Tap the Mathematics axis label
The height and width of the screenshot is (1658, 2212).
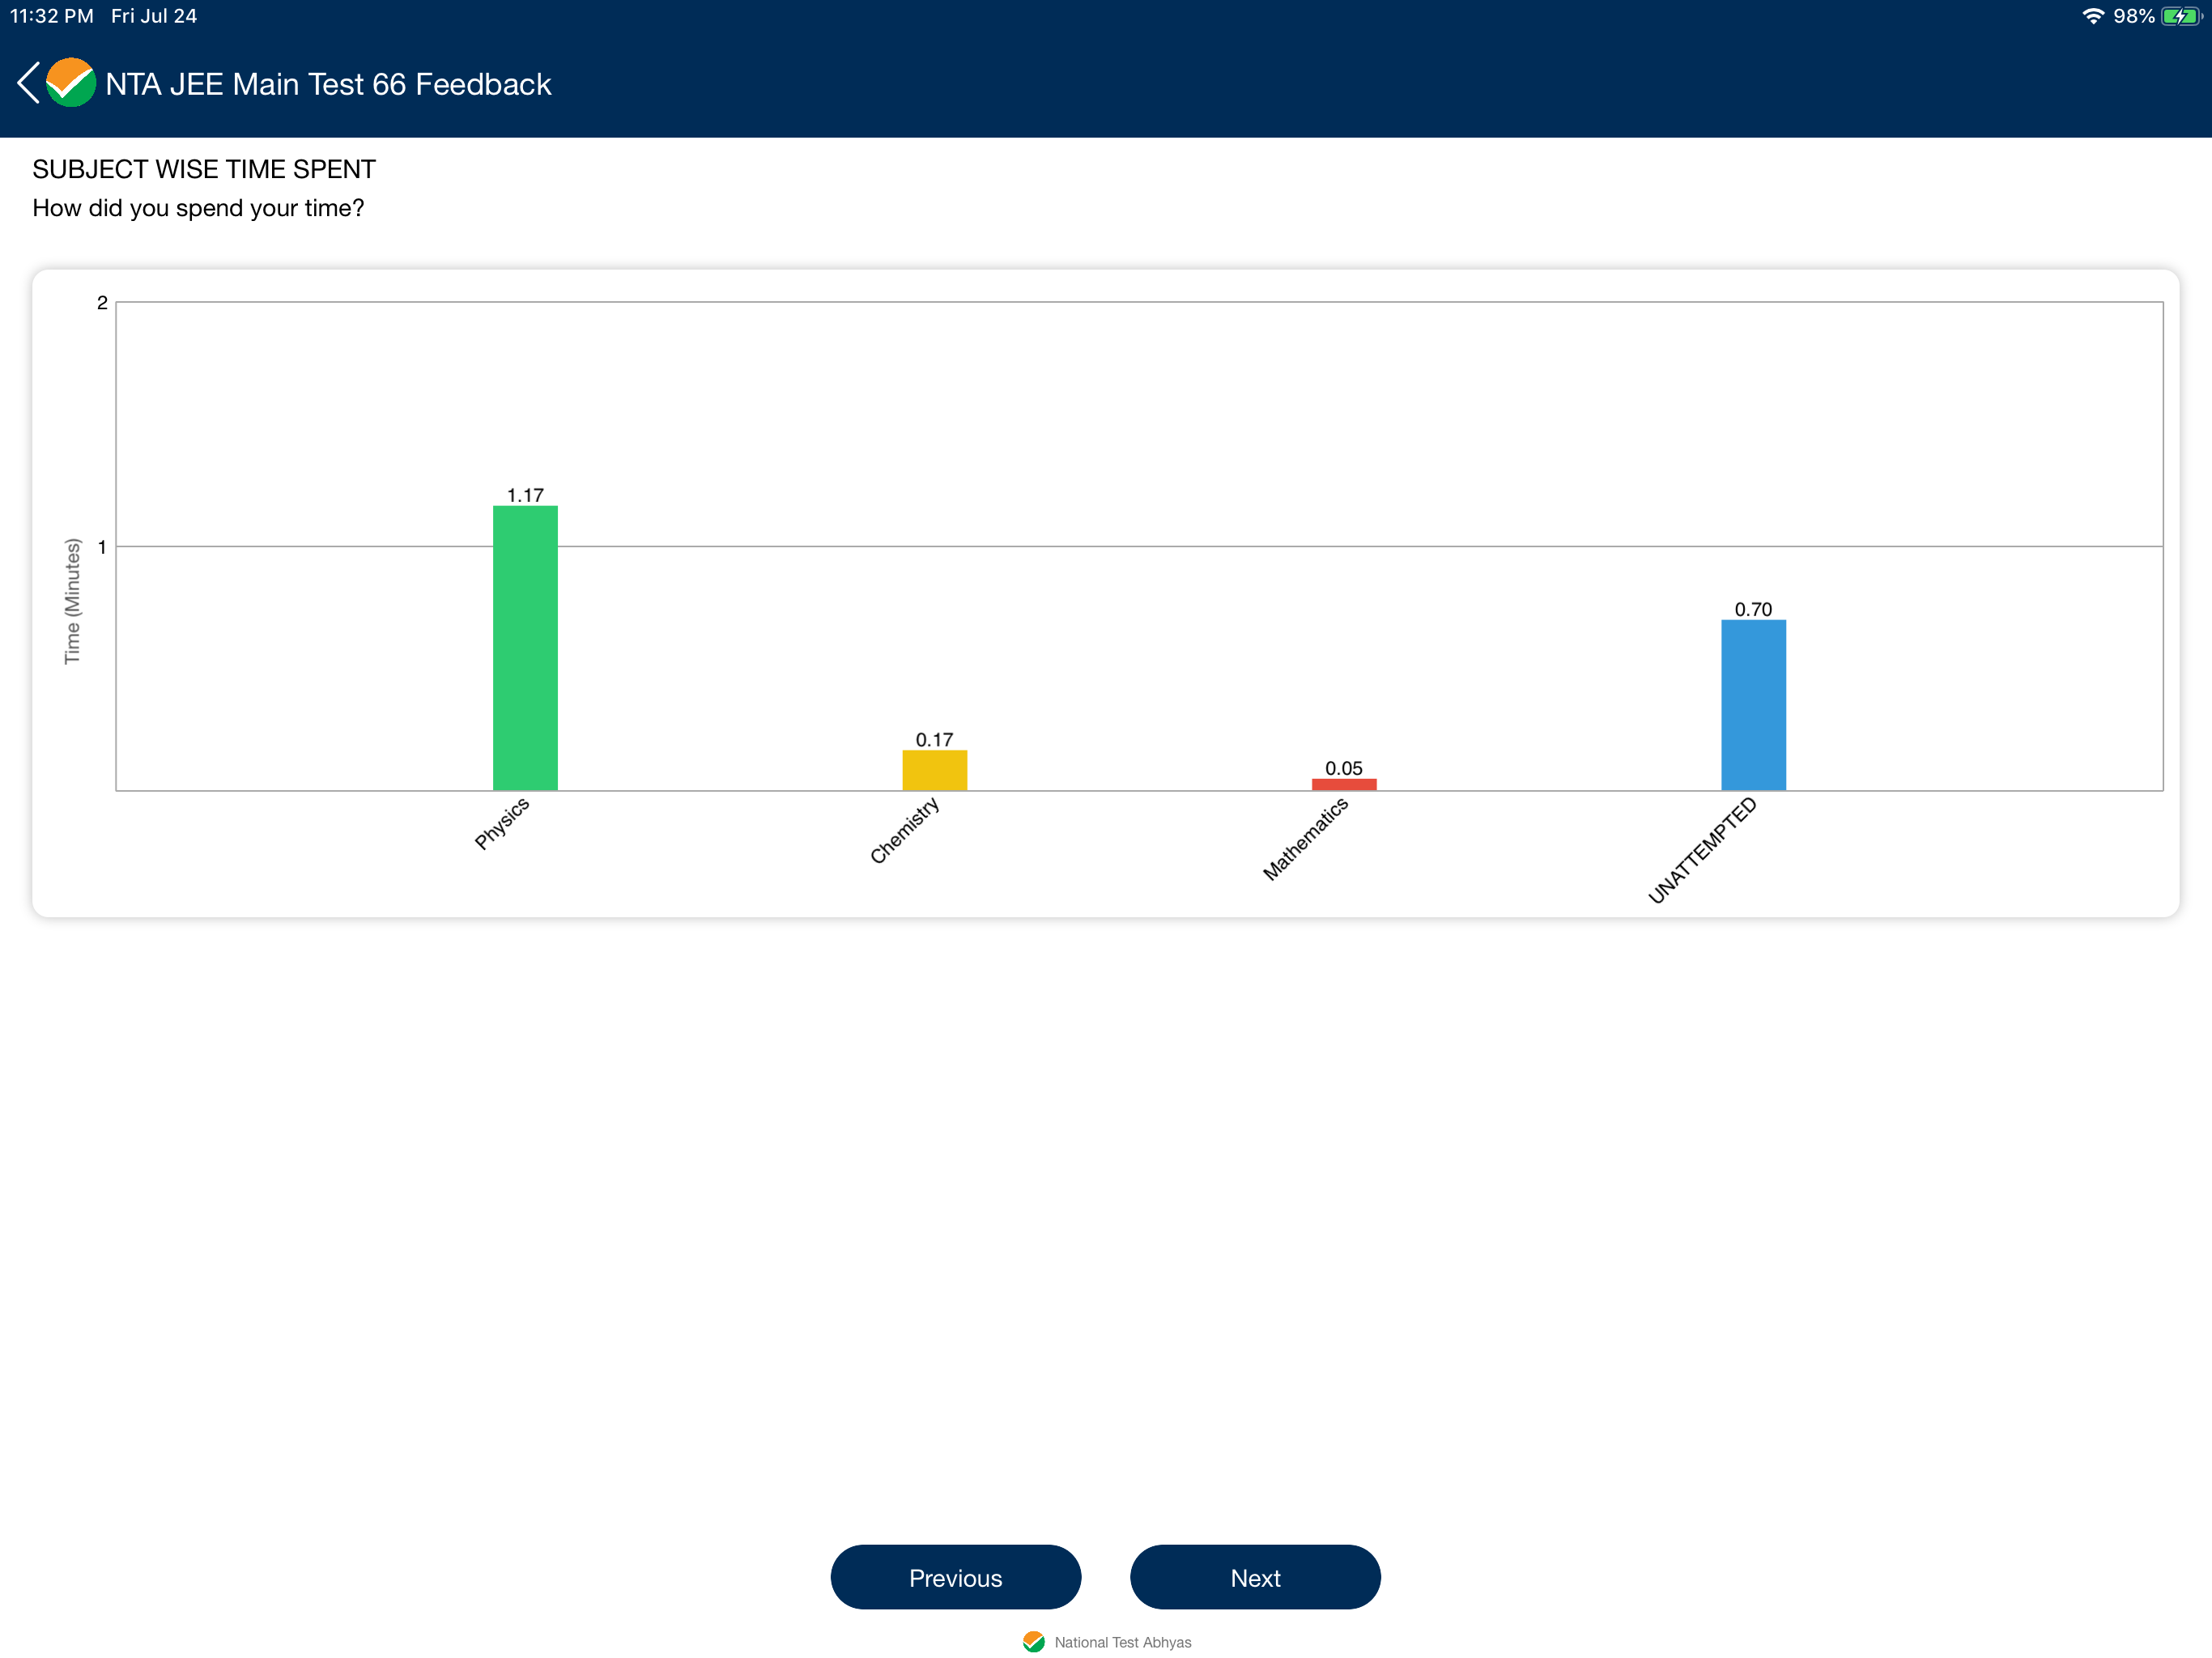click(1305, 839)
